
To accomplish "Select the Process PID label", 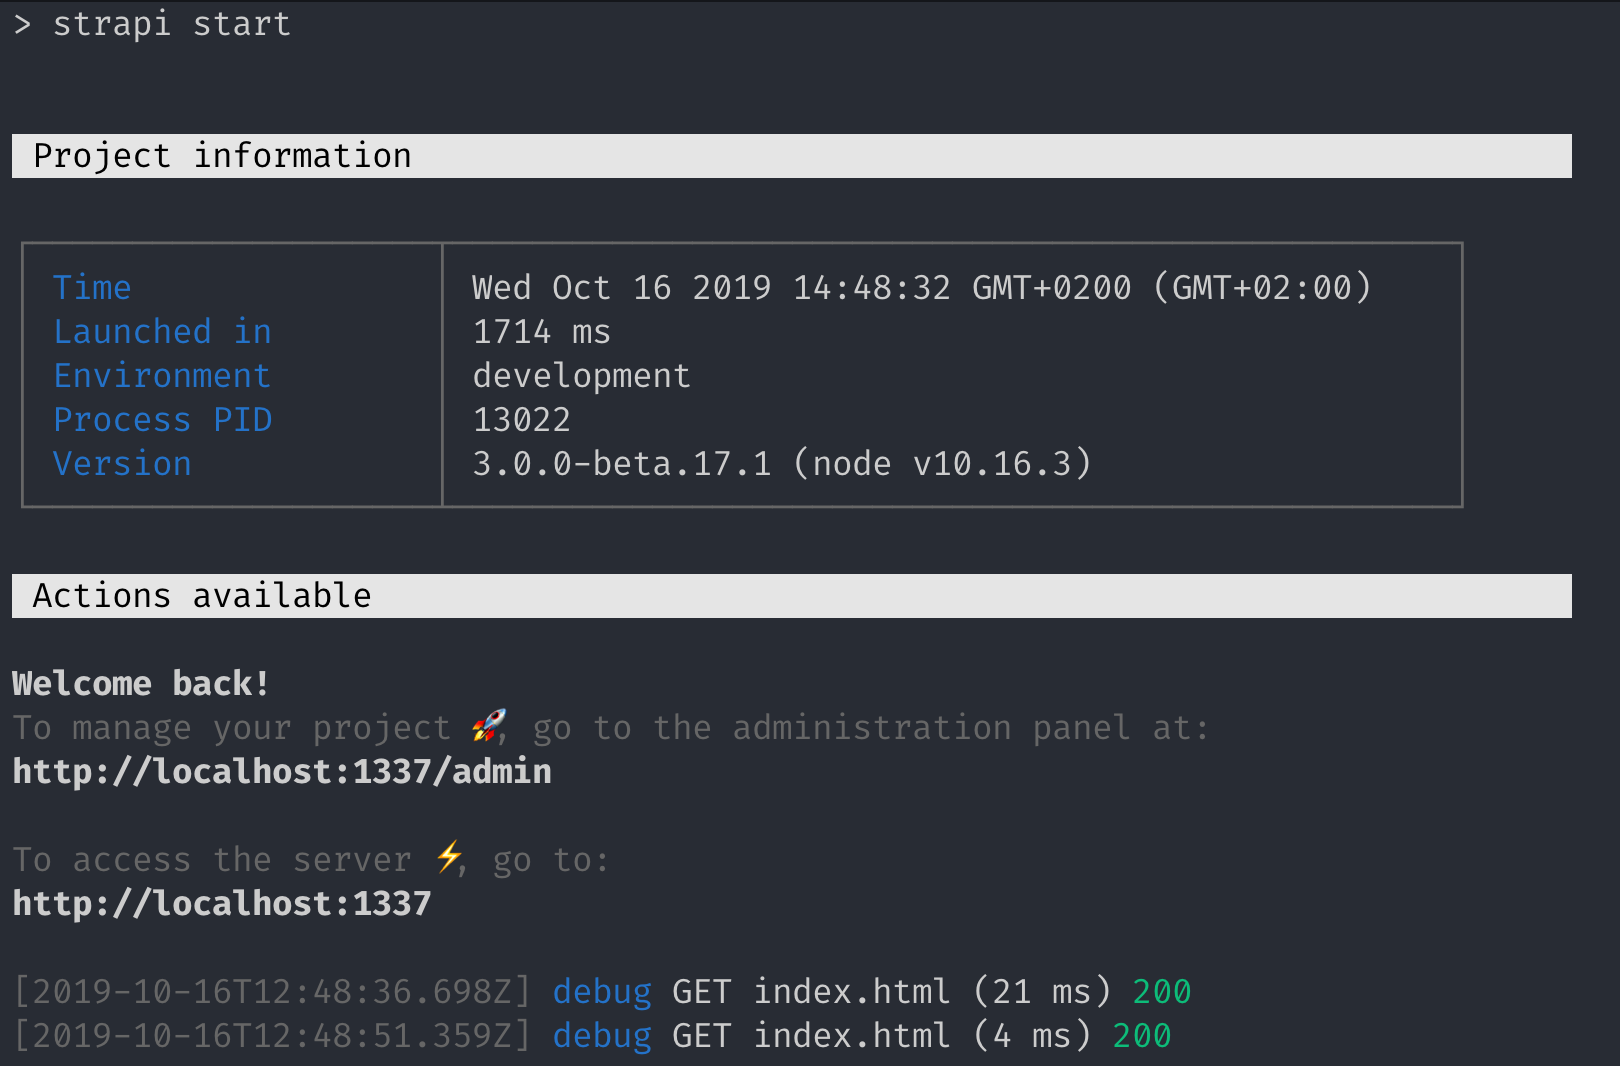I will pyautogui.click(x=162, y=420).
